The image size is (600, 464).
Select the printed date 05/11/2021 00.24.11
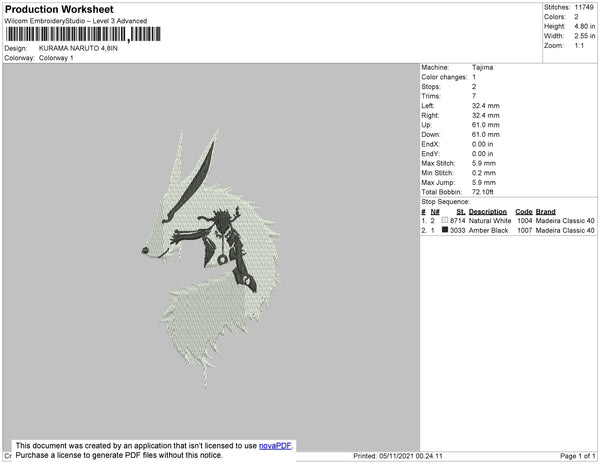pyautogui.click(x=411, y=456)
